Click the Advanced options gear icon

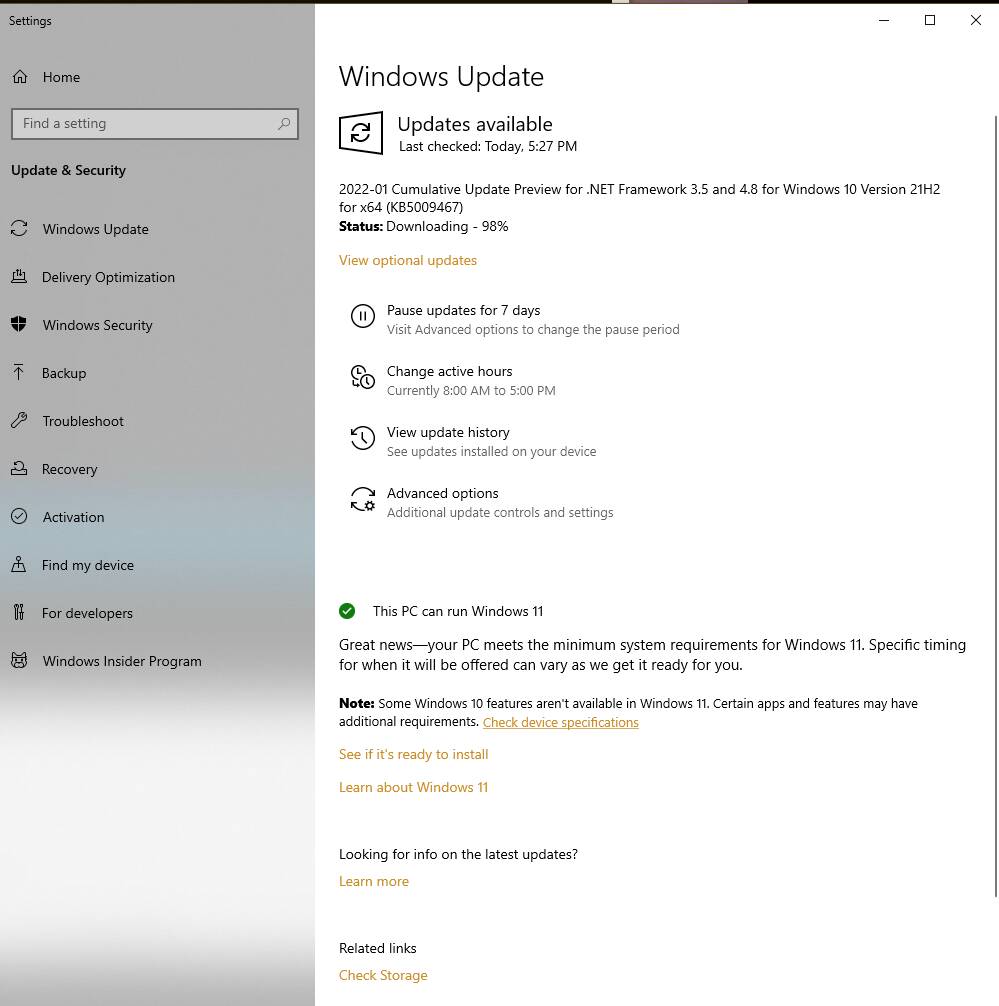click(362, 500)
